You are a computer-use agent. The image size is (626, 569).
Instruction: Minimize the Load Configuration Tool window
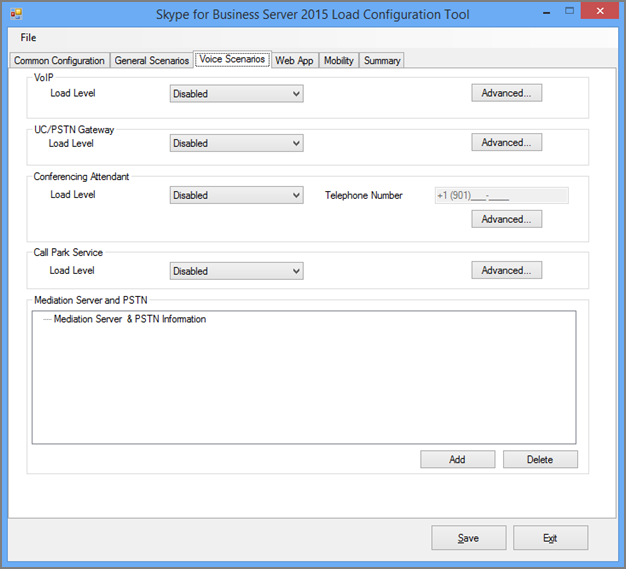(x=547, y=13)
